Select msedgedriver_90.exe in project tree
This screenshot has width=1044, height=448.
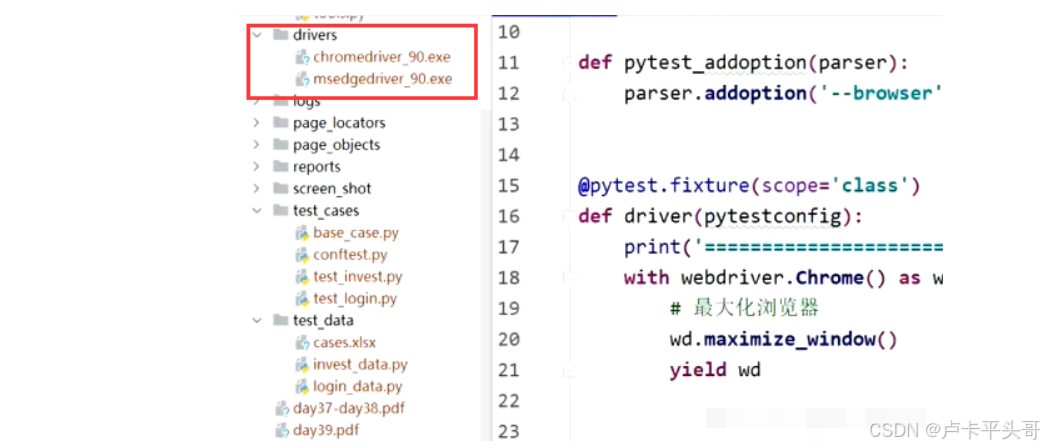pyautogui.click(x=383, y=79)
